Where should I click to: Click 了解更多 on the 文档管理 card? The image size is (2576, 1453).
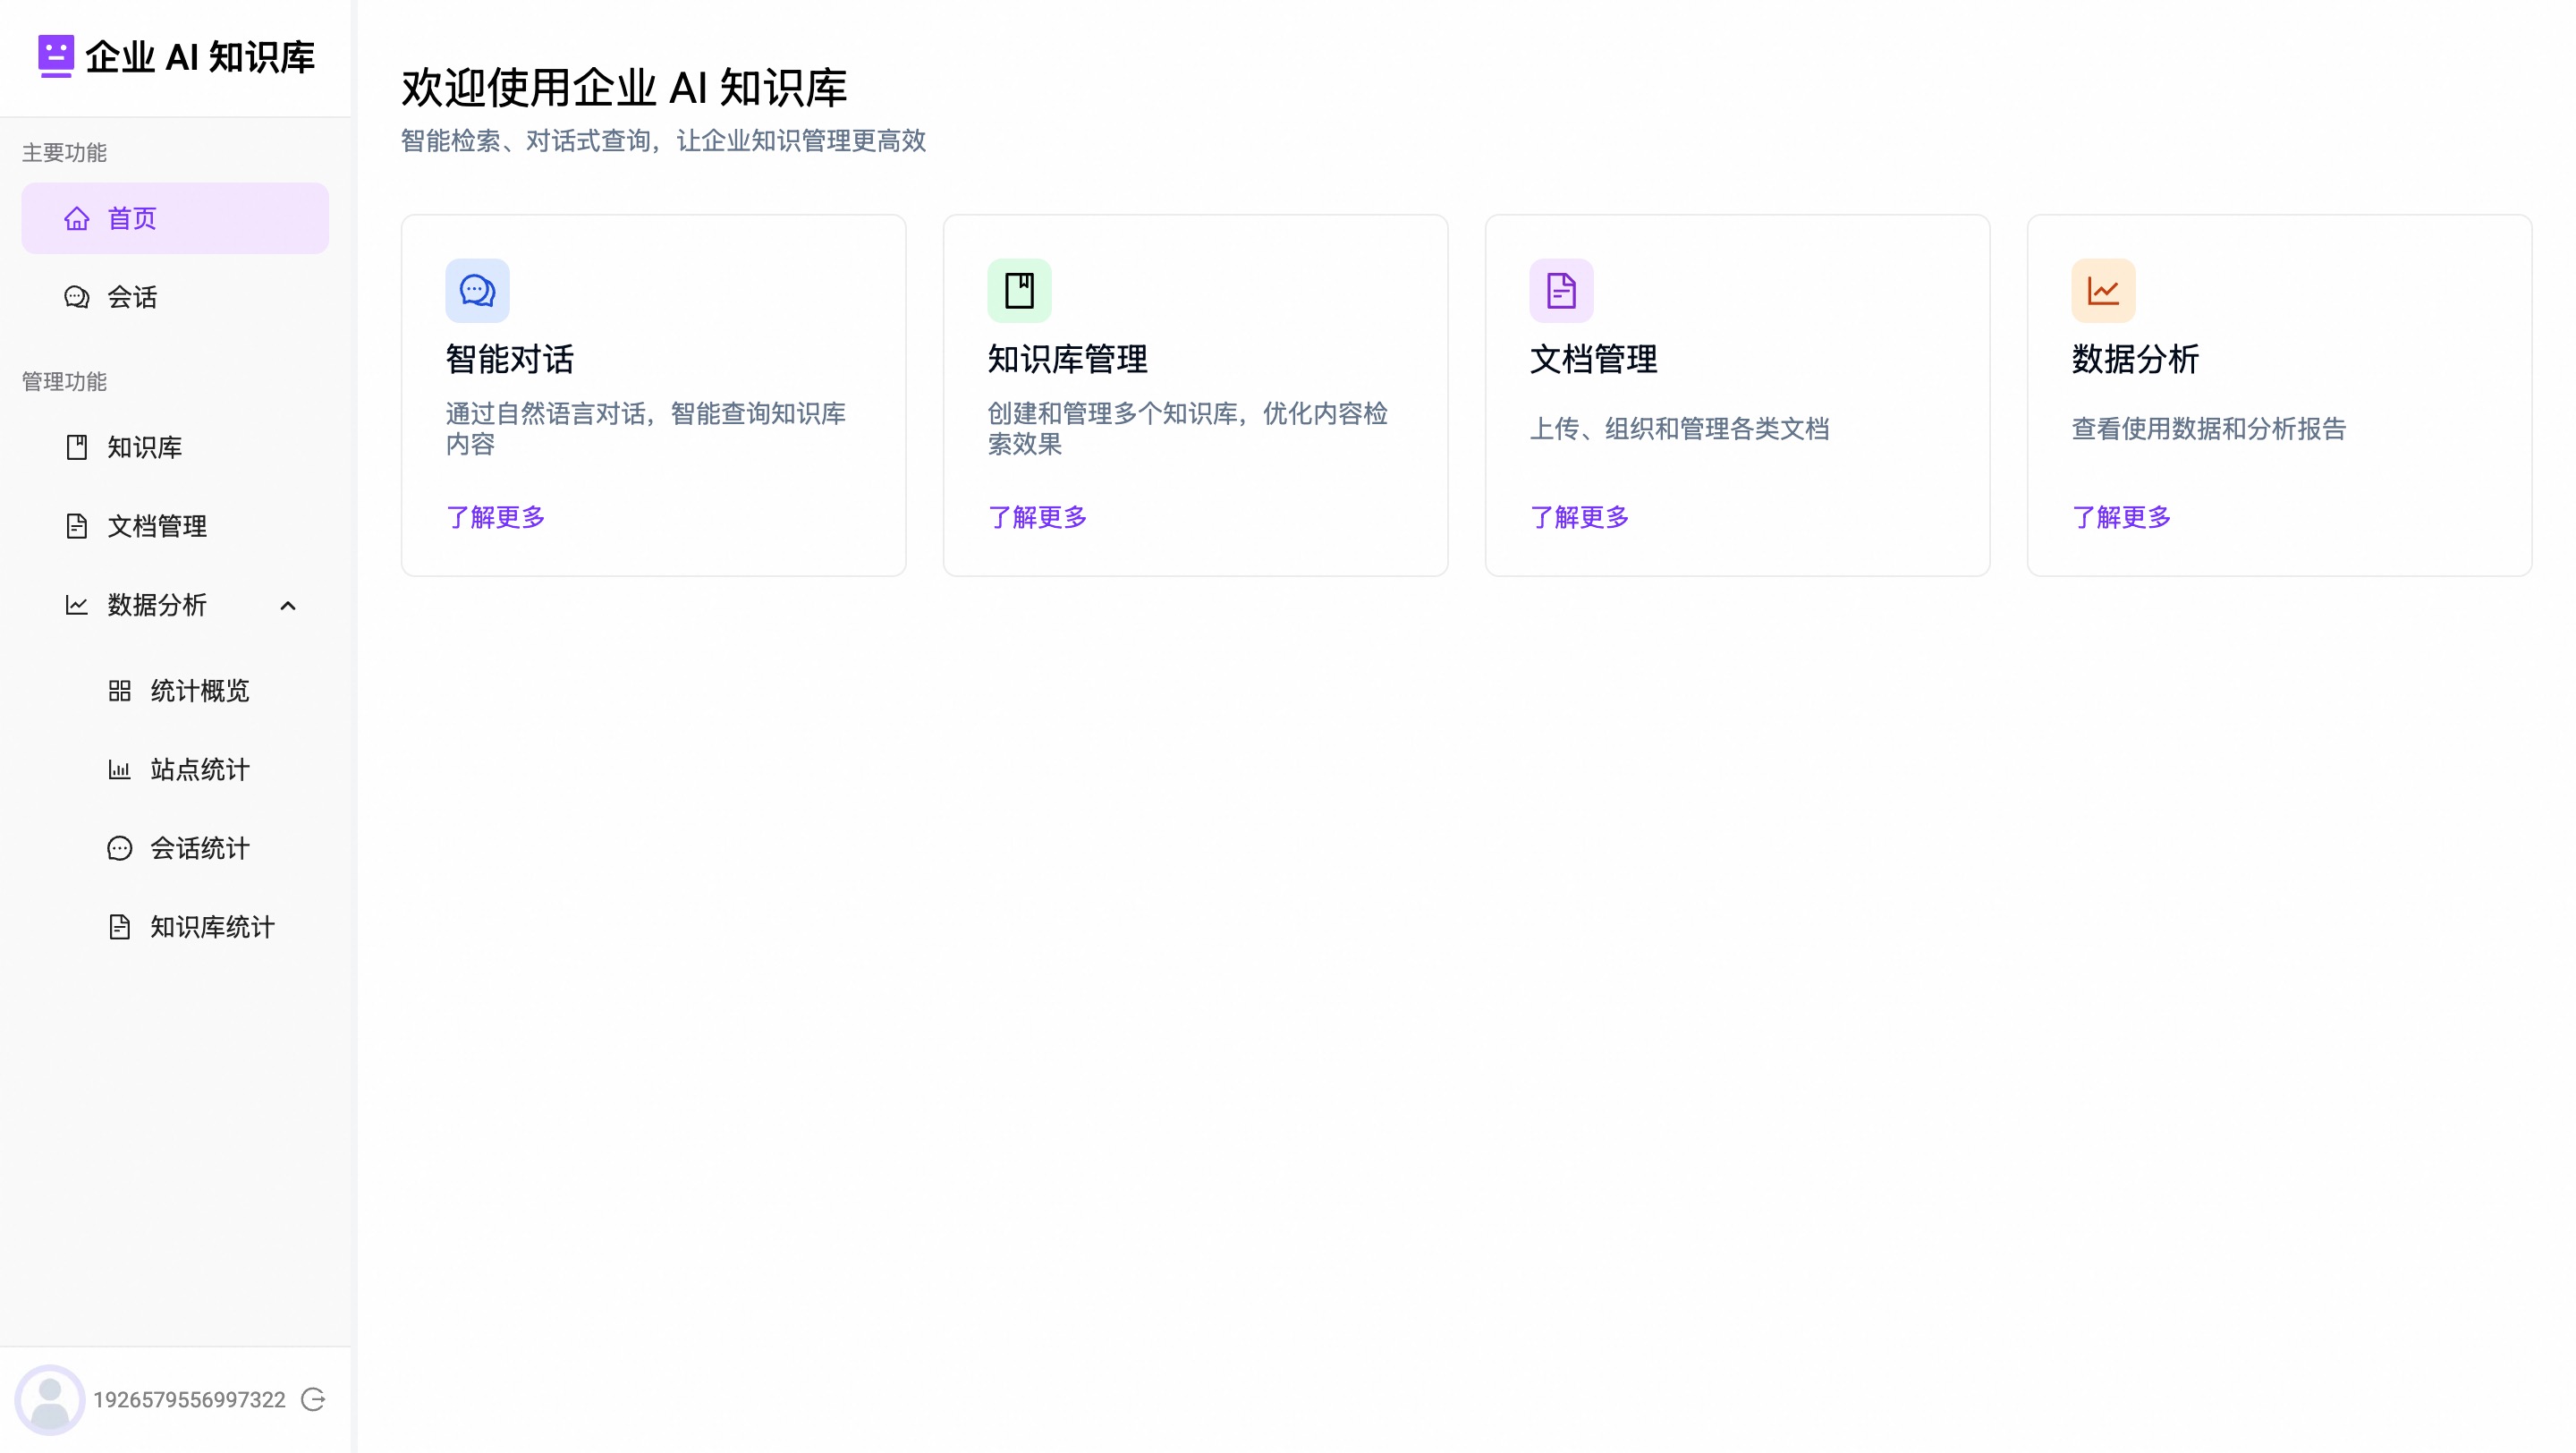tap(1579, 517)
